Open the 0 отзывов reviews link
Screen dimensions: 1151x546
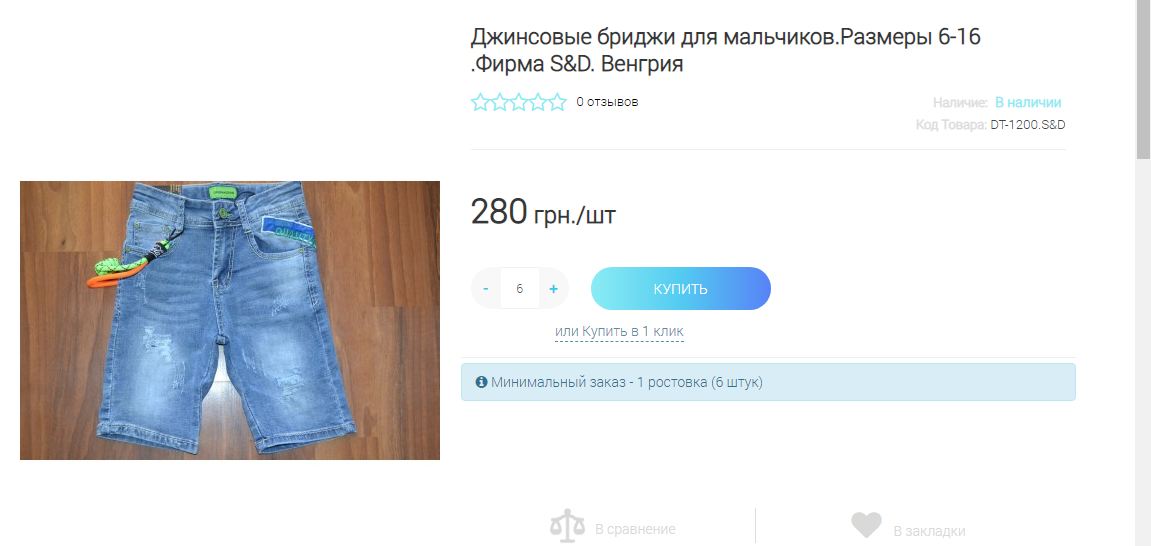coord(607,102)
